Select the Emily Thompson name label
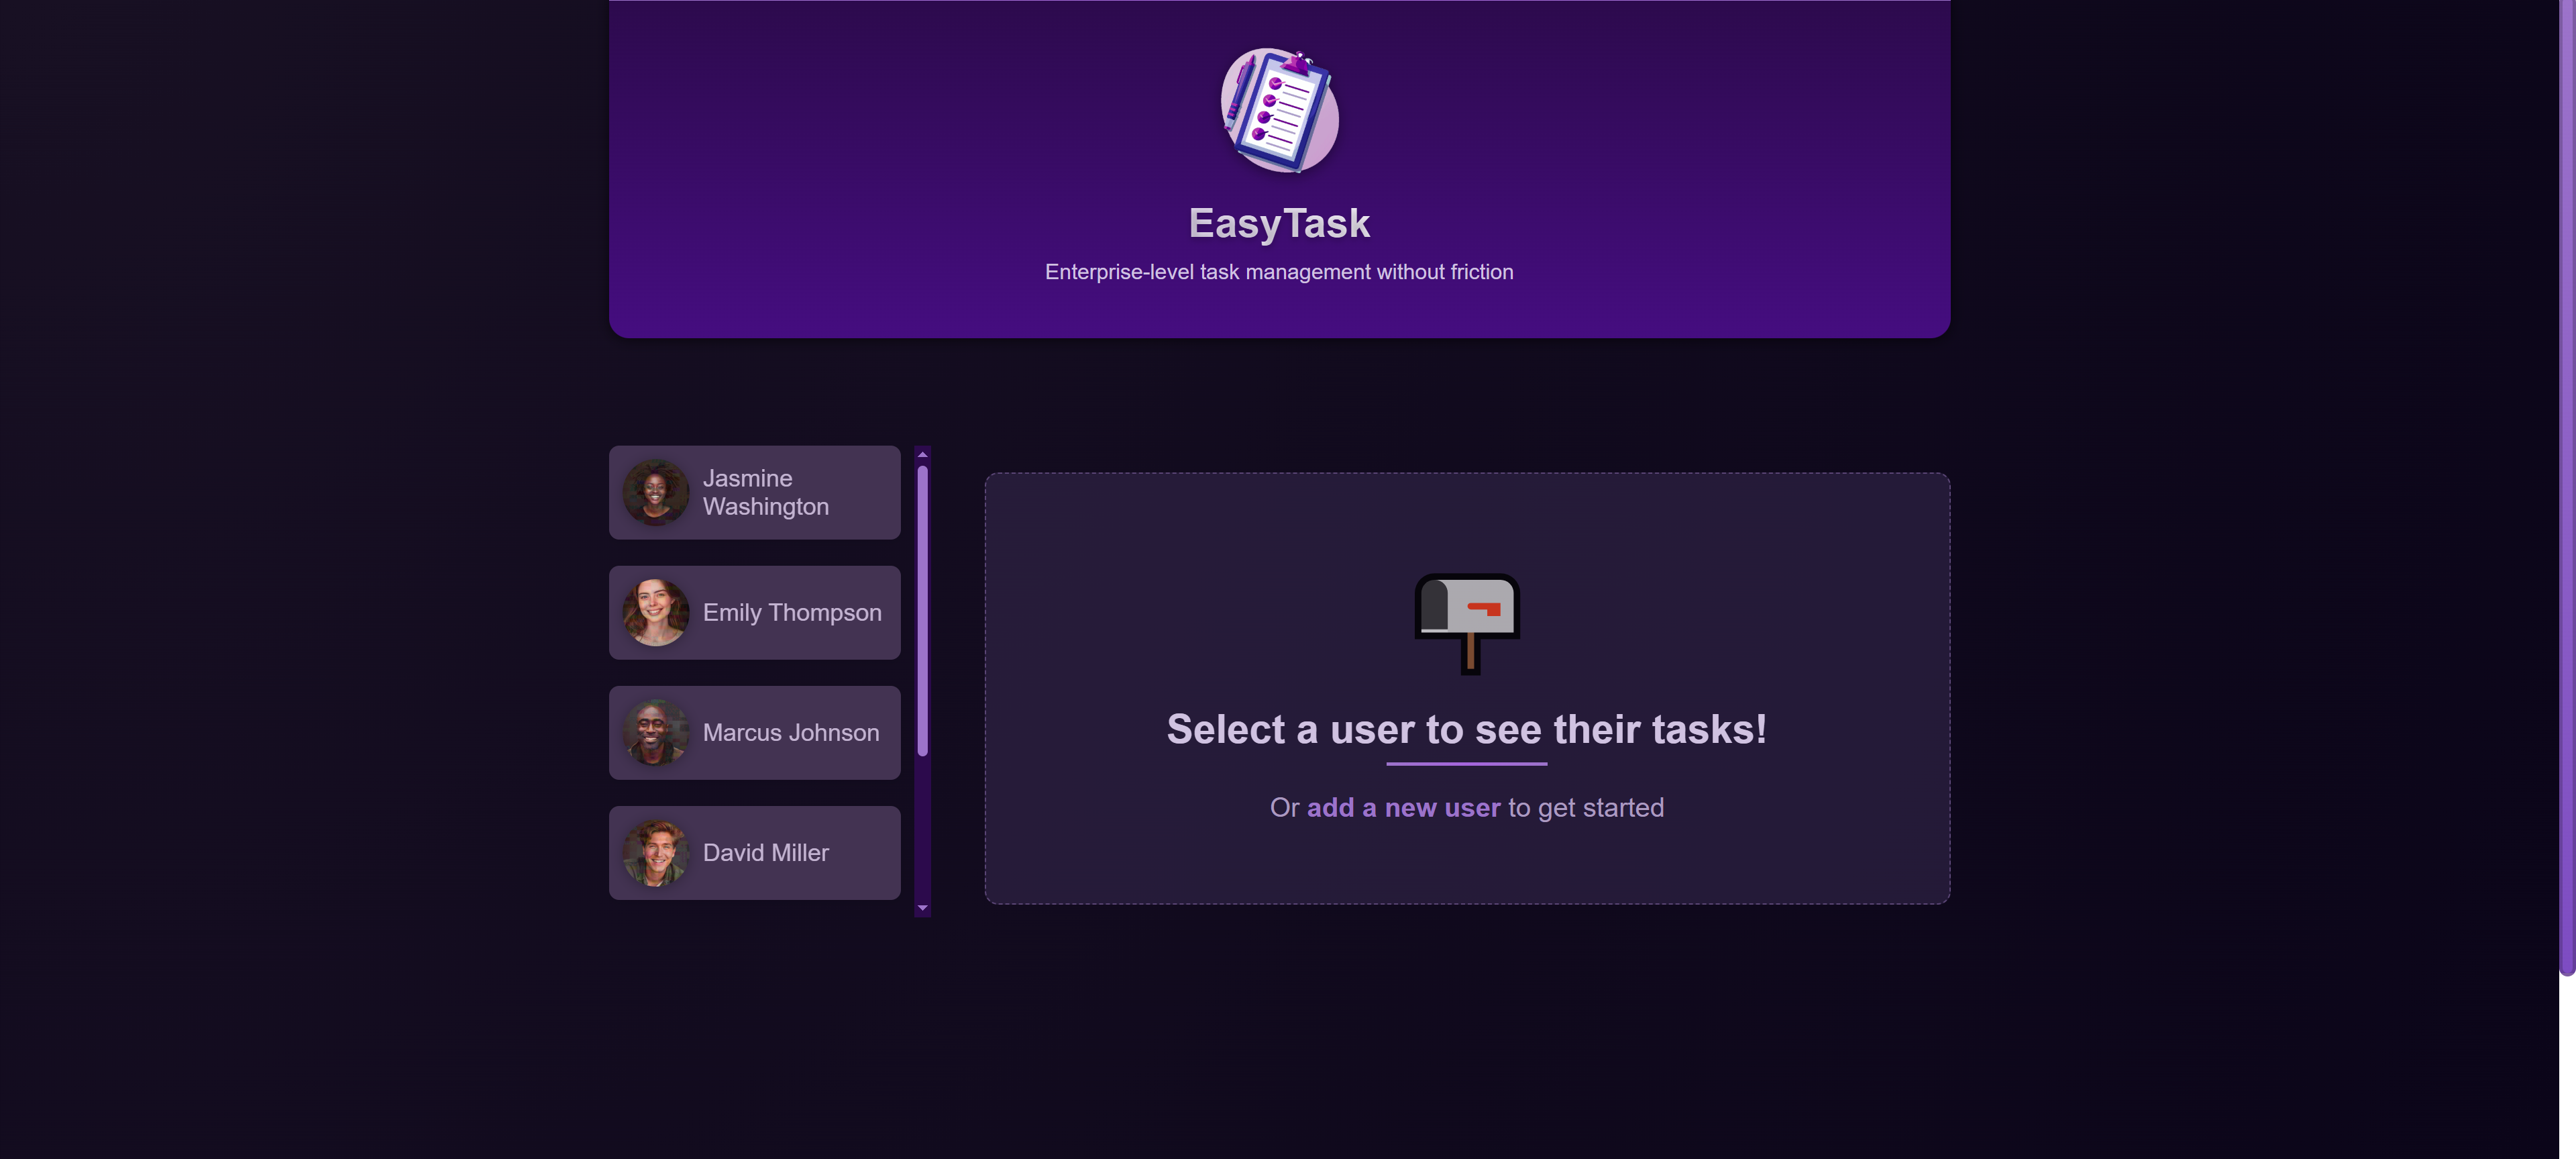 point(791,612)
